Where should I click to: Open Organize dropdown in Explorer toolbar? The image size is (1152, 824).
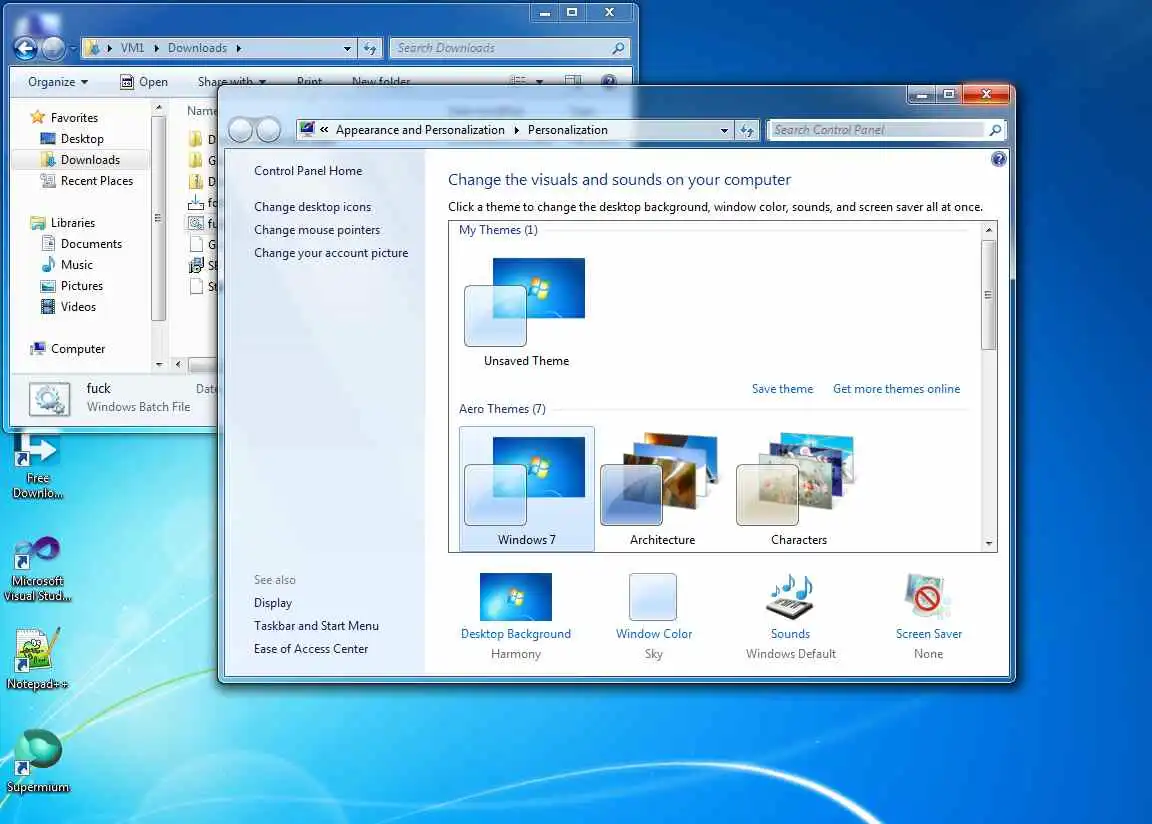tap(58, 82)
